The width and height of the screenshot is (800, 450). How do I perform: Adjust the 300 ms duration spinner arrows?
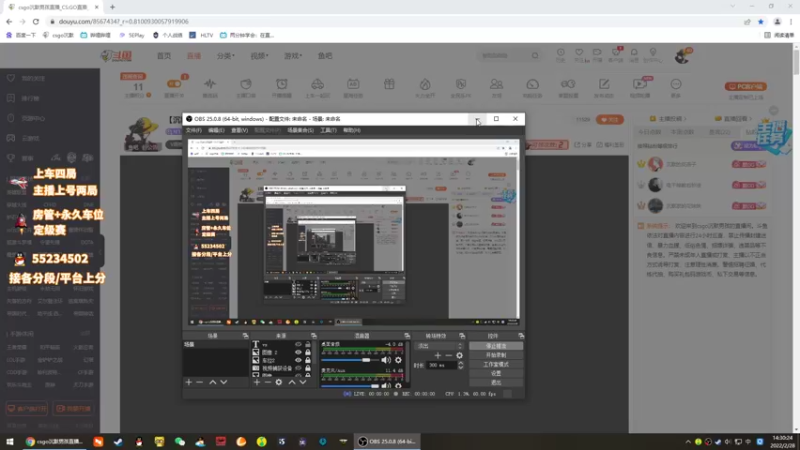tap(461, 365)
